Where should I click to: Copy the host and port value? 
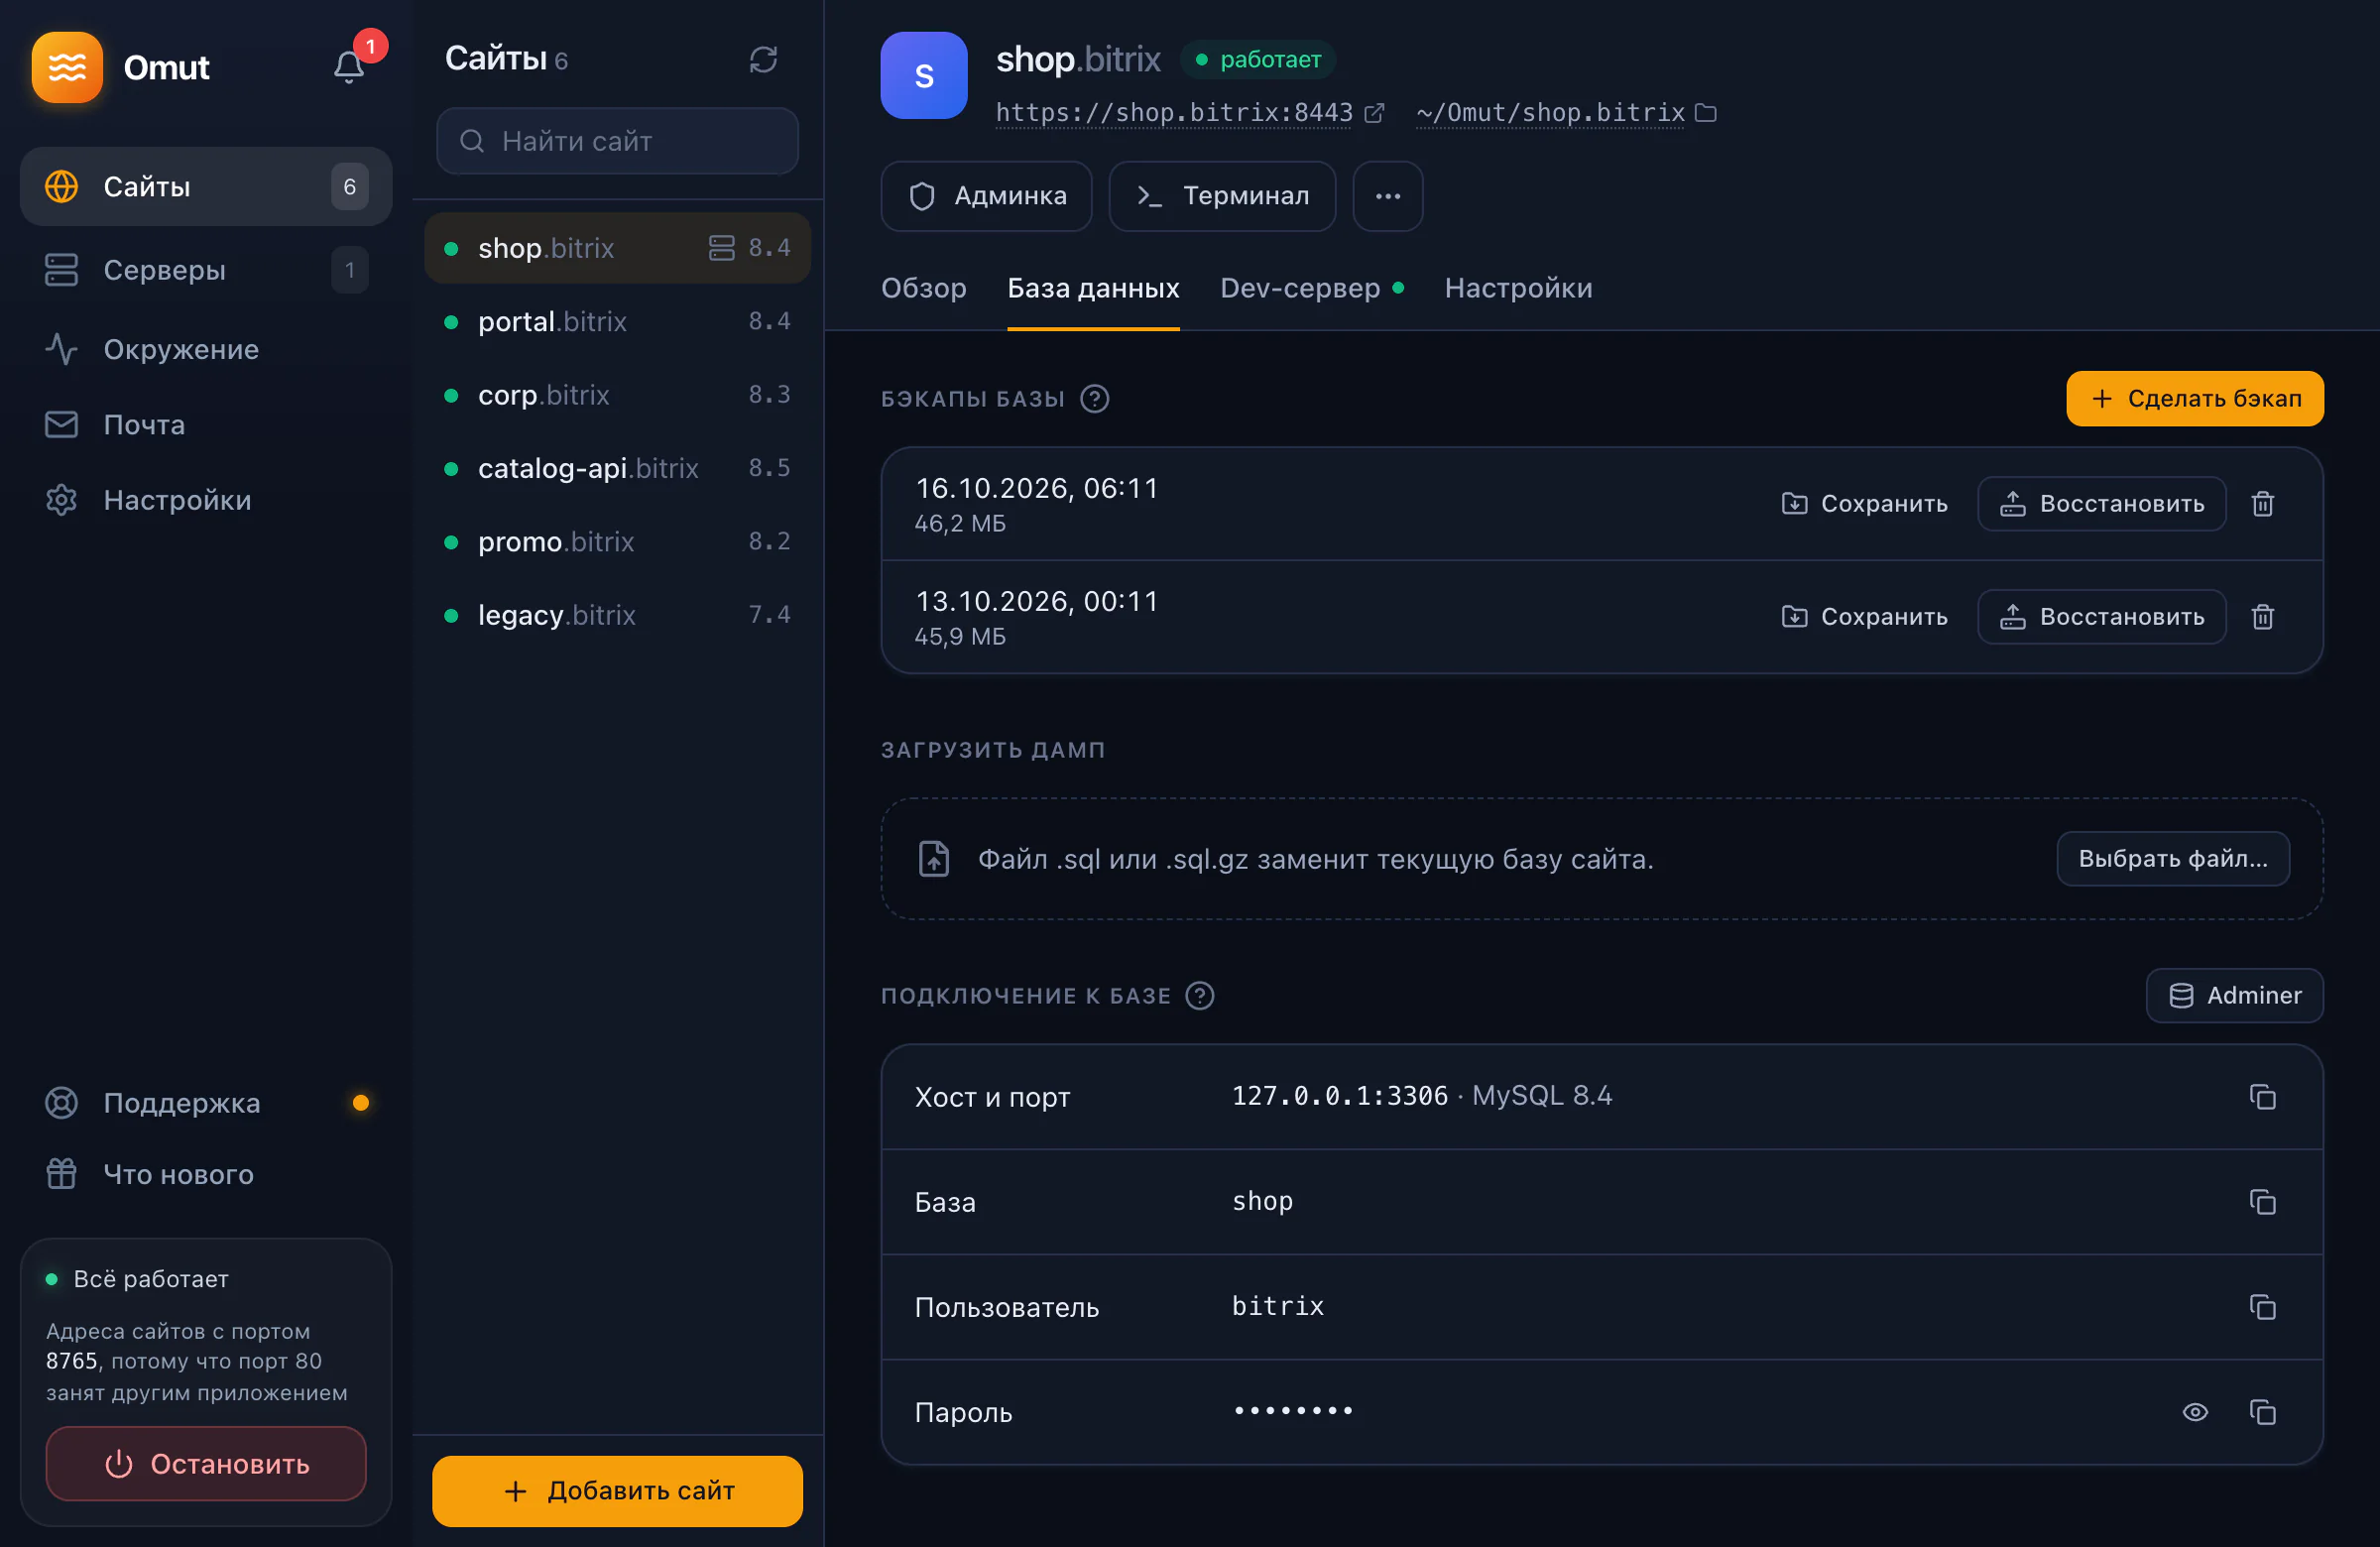coord(2262,1096)
